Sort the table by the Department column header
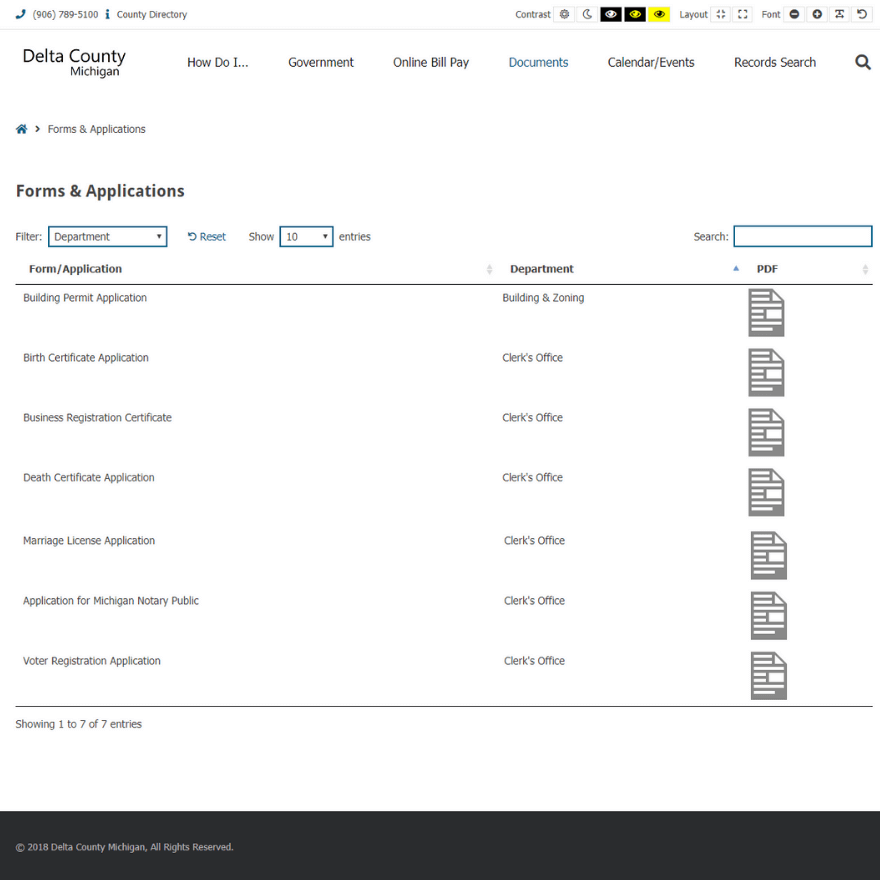 pyautogui.click(x=542, y=269)
